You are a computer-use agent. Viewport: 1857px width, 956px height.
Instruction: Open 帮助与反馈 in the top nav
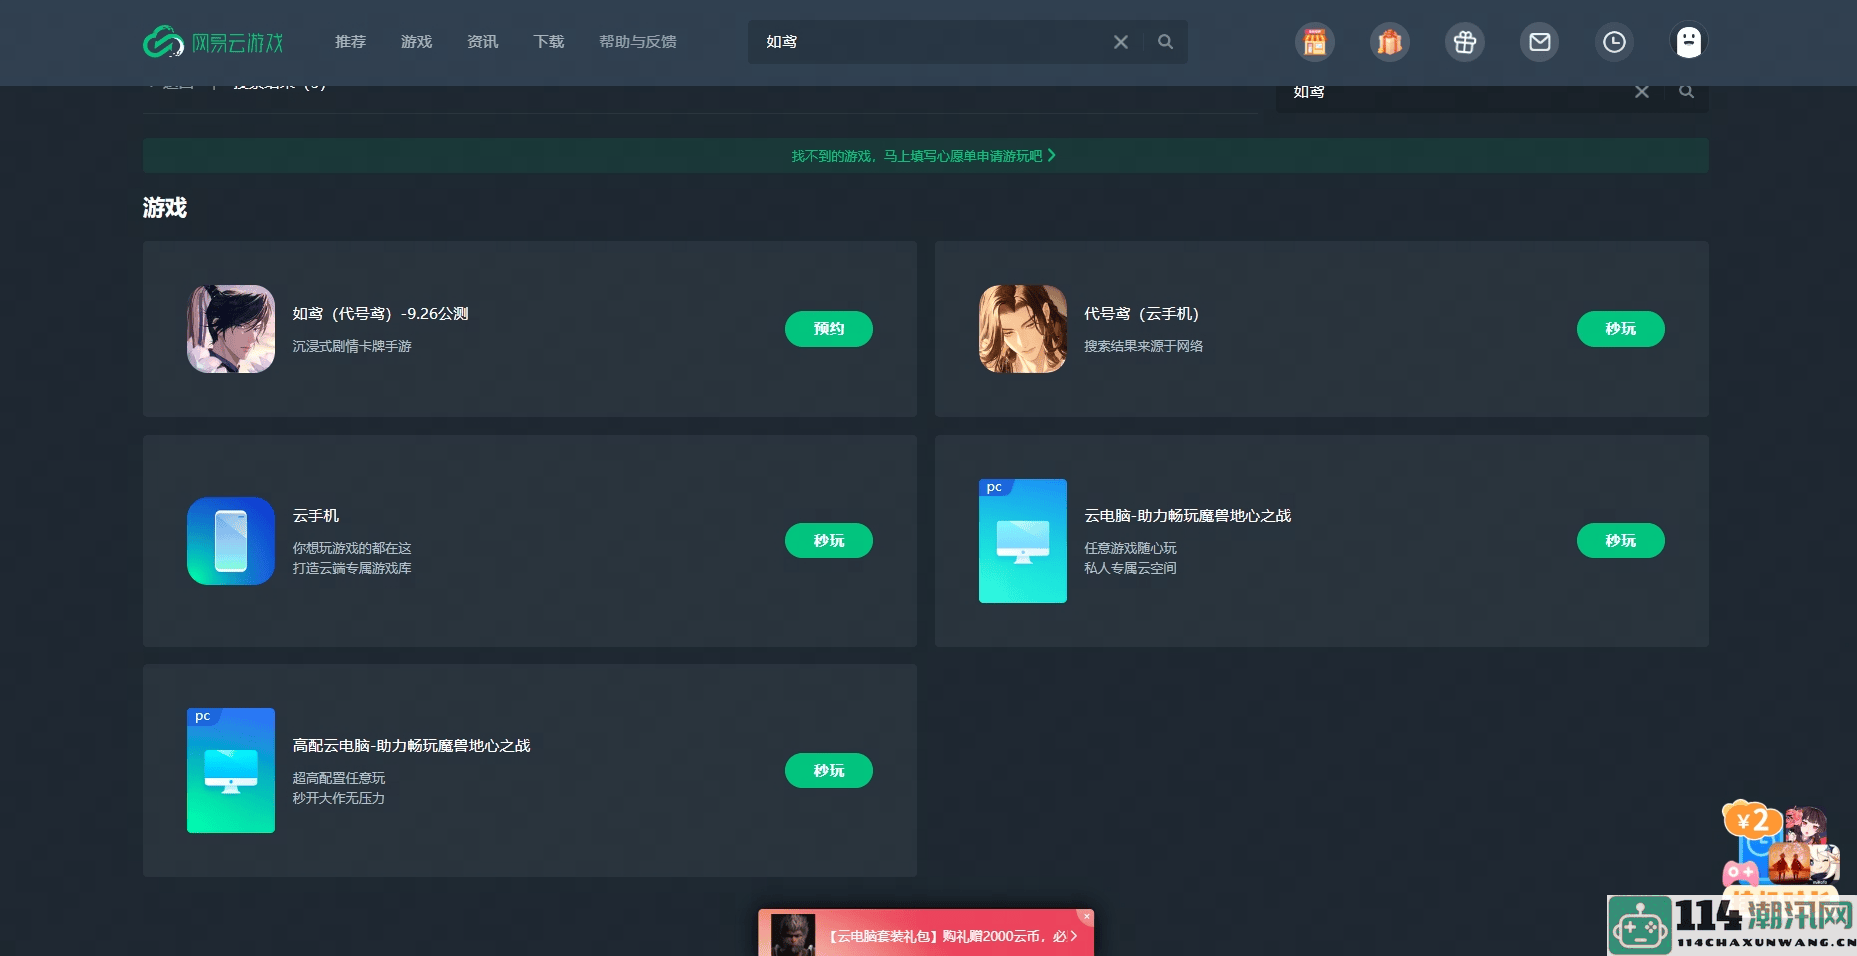pyautogui.click(x=638, y=42)
